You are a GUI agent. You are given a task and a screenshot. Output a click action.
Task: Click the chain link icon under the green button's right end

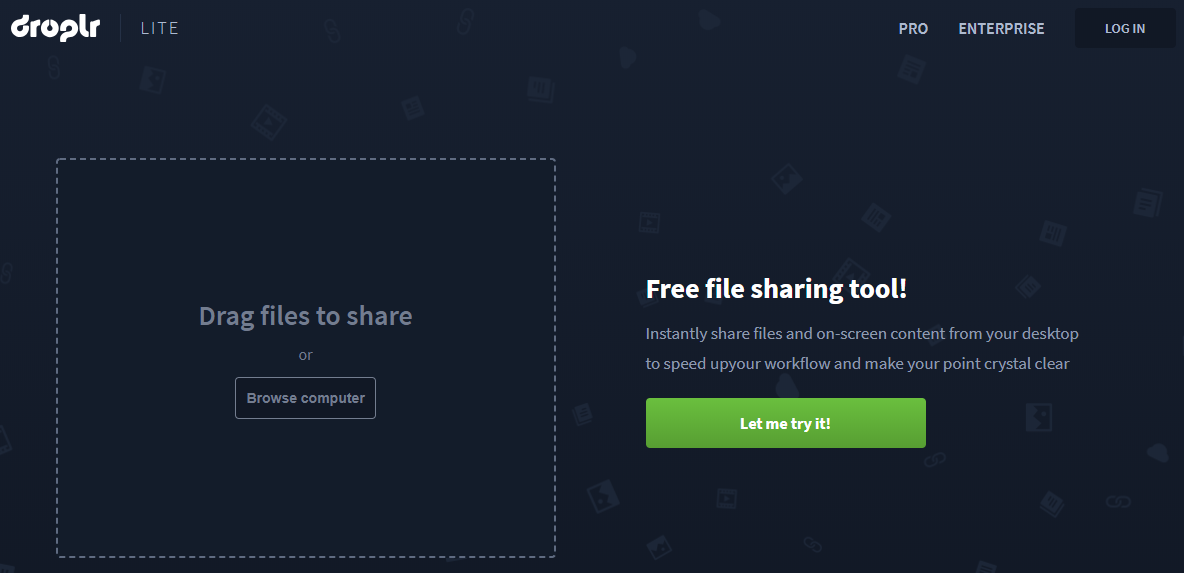(935, 458)
